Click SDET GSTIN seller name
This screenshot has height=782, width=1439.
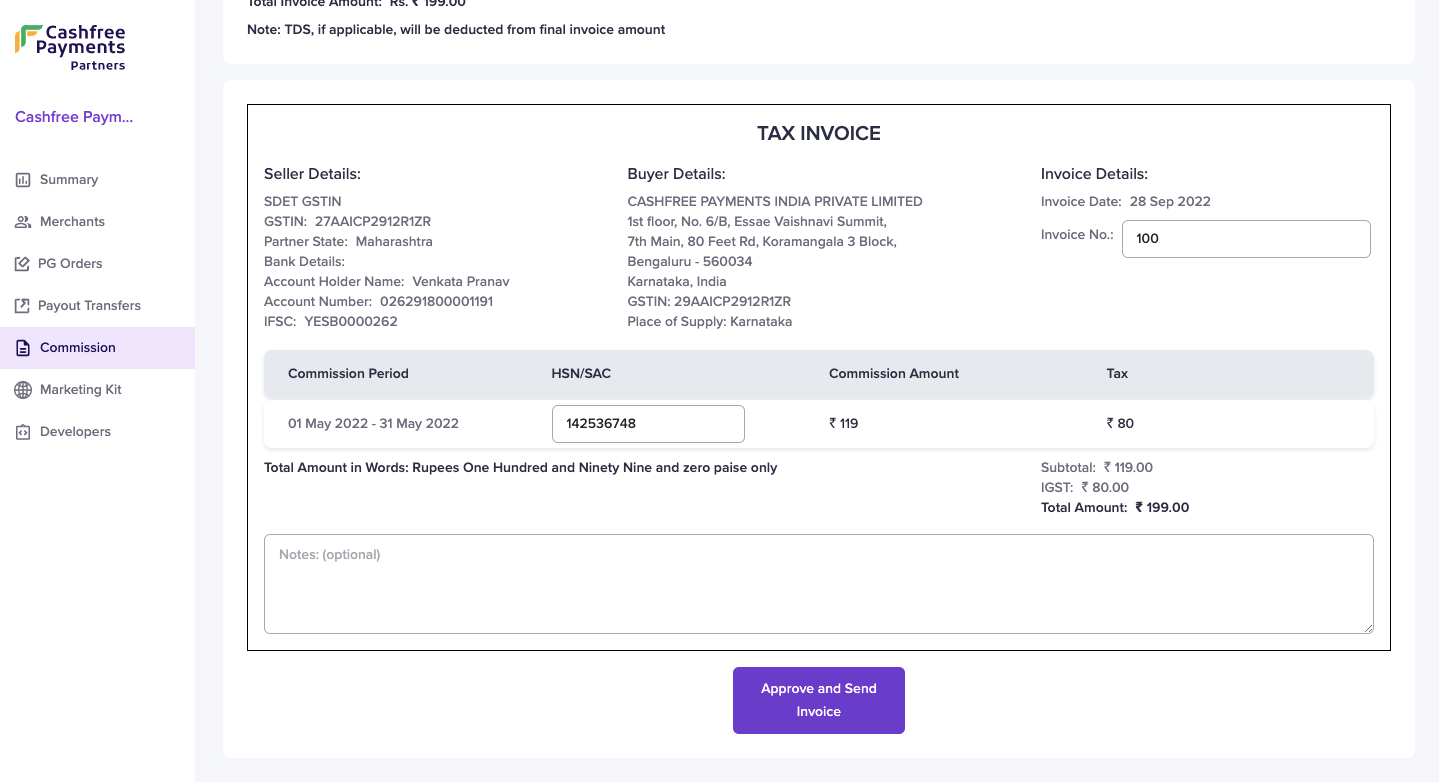[x=303, y=202]
